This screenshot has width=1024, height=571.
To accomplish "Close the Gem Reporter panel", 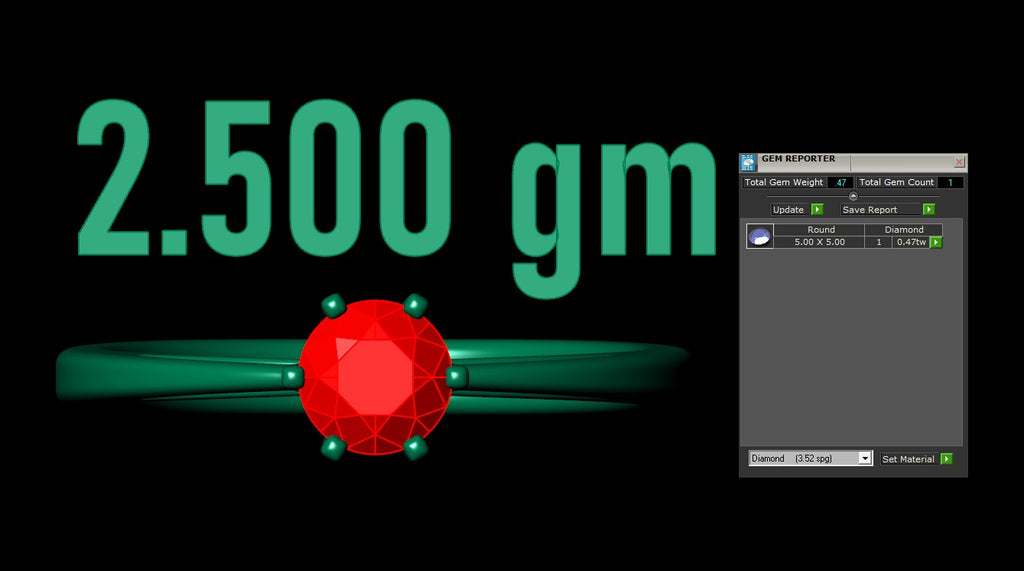I will point(959,161).
